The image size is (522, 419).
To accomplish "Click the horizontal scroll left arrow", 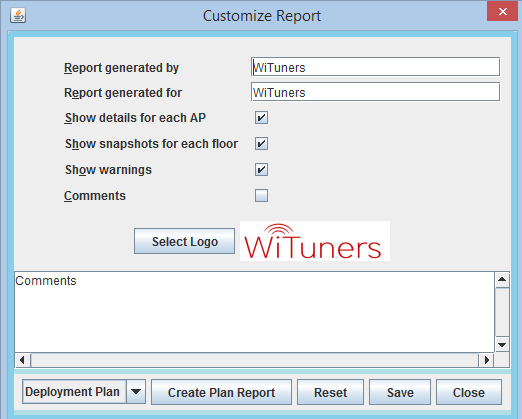I will [22, 360].
